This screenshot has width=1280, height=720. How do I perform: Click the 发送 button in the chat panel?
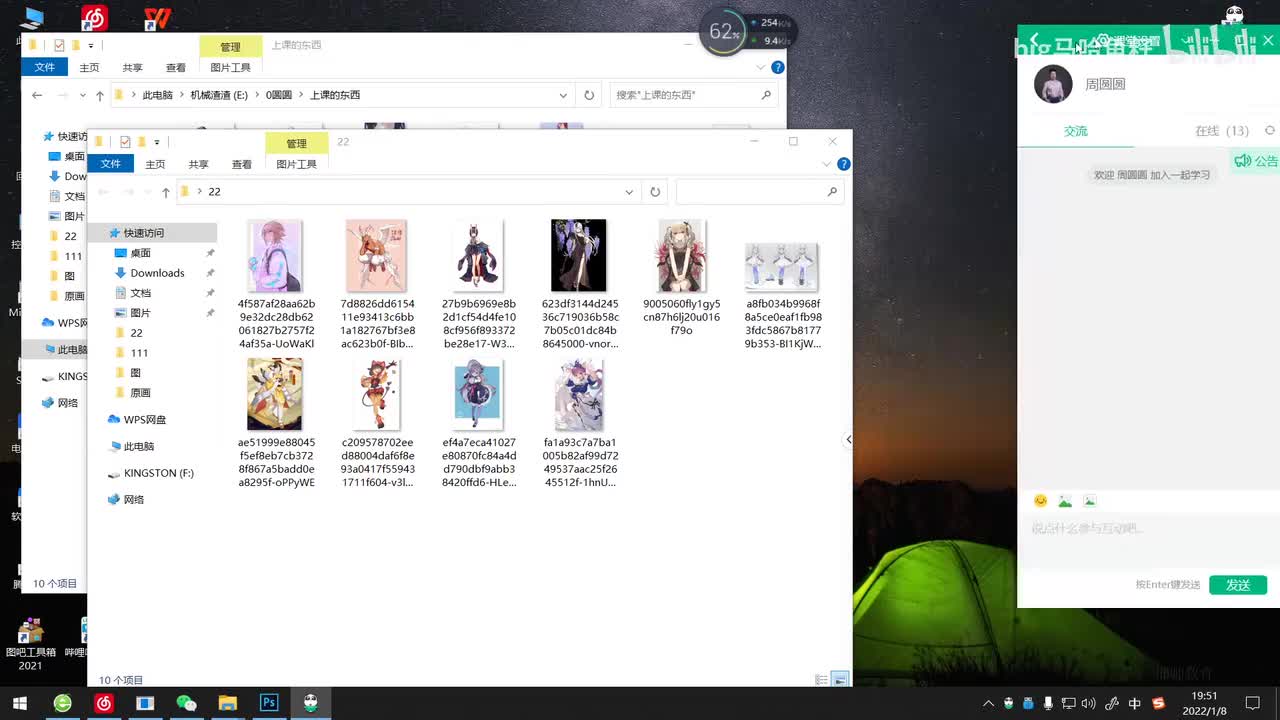pyautogui.click(x=1238, y=585)
